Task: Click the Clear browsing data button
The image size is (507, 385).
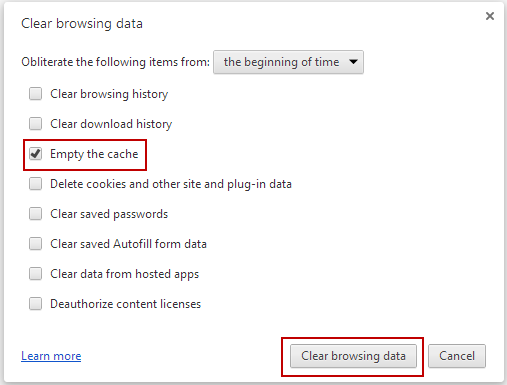Action: (x=353, y=356)
